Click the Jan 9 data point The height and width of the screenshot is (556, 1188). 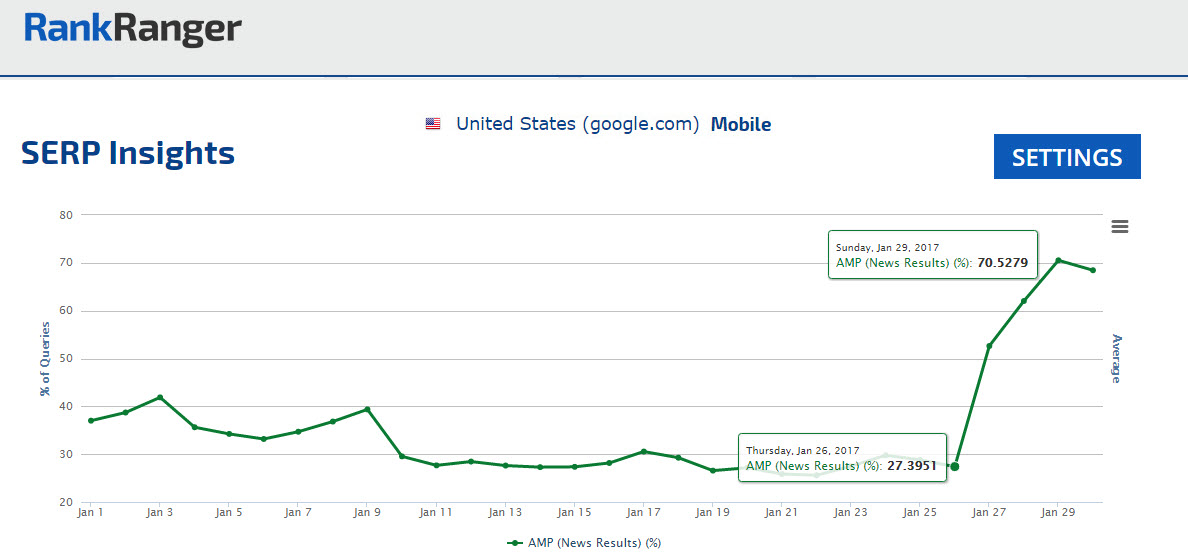coord(367,409)
